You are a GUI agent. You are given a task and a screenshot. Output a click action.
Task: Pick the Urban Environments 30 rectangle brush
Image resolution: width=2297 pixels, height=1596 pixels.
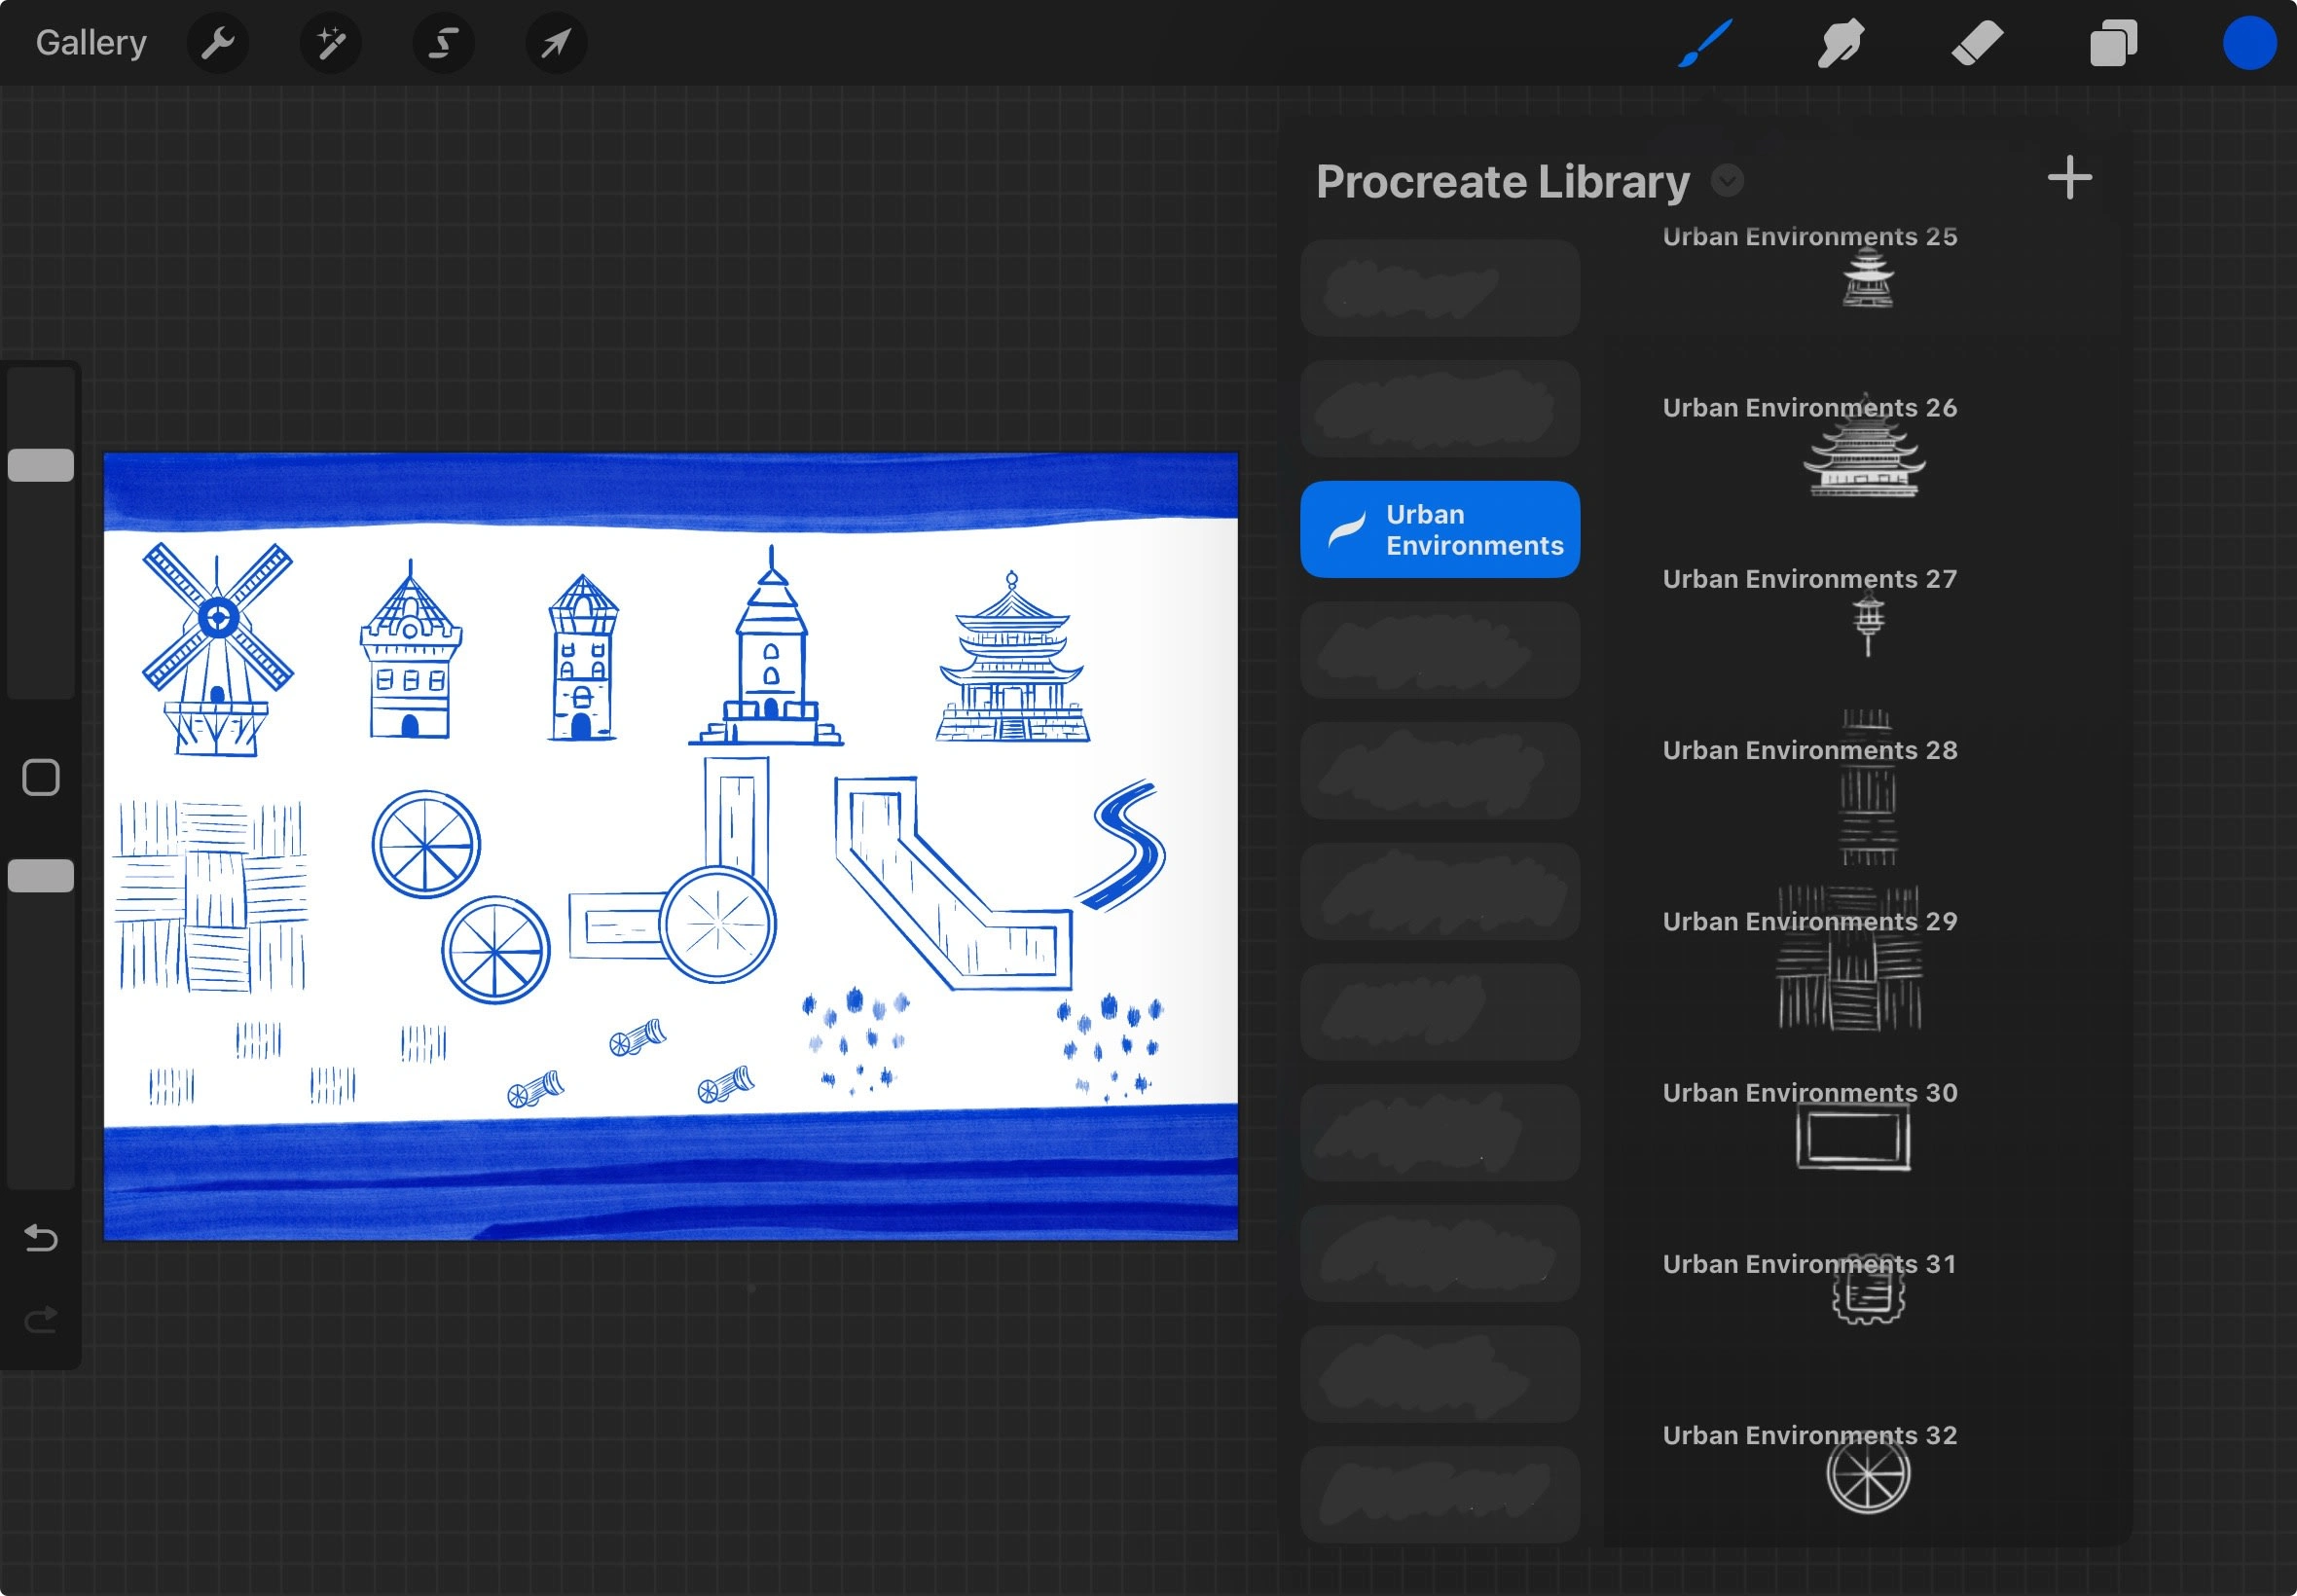(x=1853, y=1135)
